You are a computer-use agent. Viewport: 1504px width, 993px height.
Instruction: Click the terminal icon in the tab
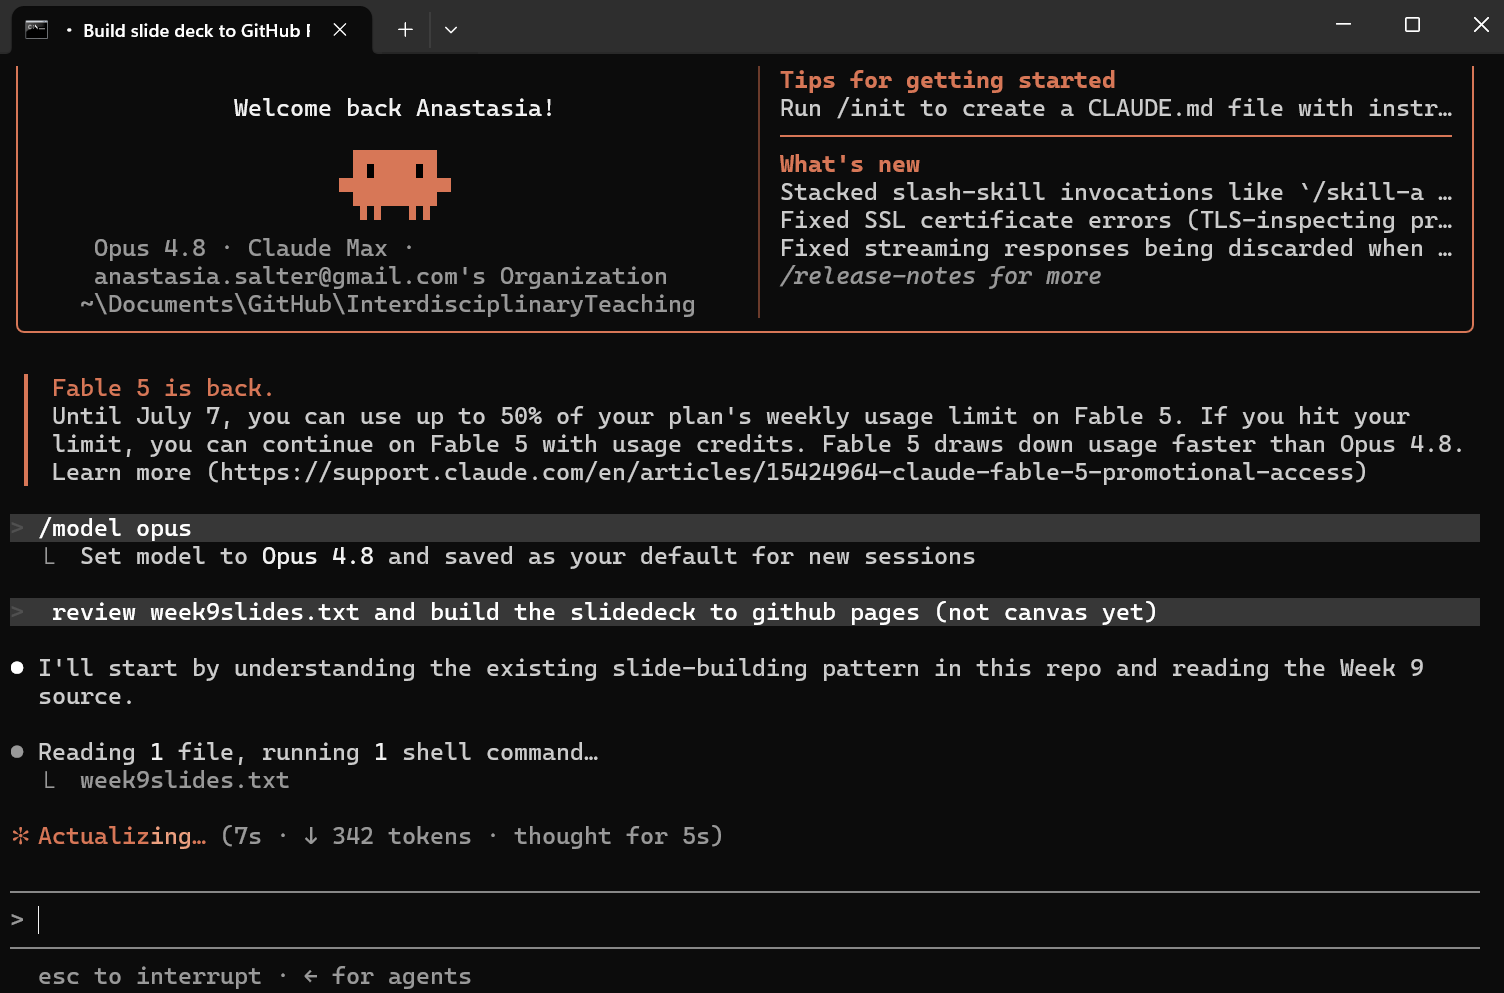click(37, 30)
